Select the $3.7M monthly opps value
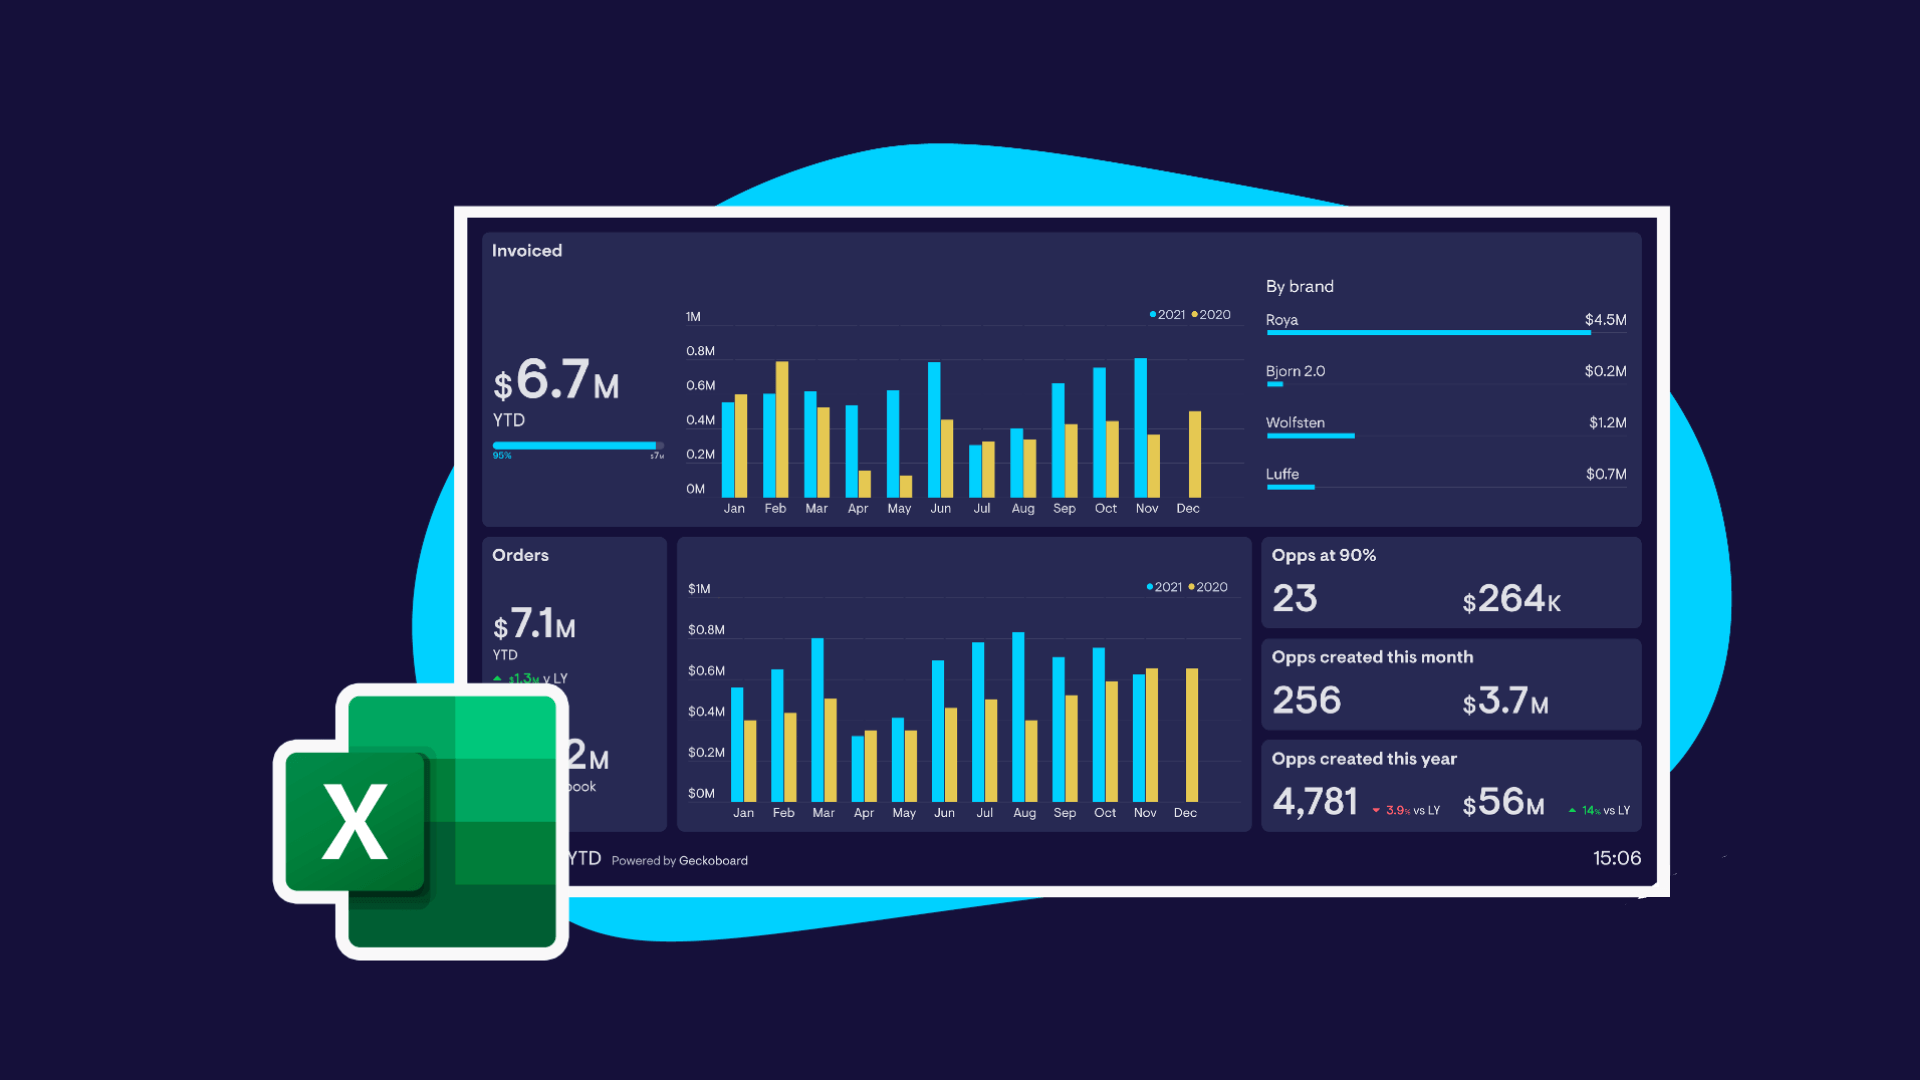Screen dimensions: 1920x1080 point(1505,701)
